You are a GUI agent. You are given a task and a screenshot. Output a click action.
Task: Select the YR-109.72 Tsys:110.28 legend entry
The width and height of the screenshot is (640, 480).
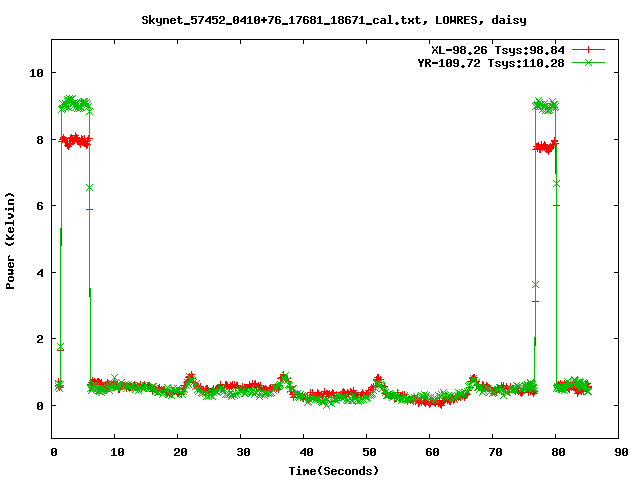(491, 63)
